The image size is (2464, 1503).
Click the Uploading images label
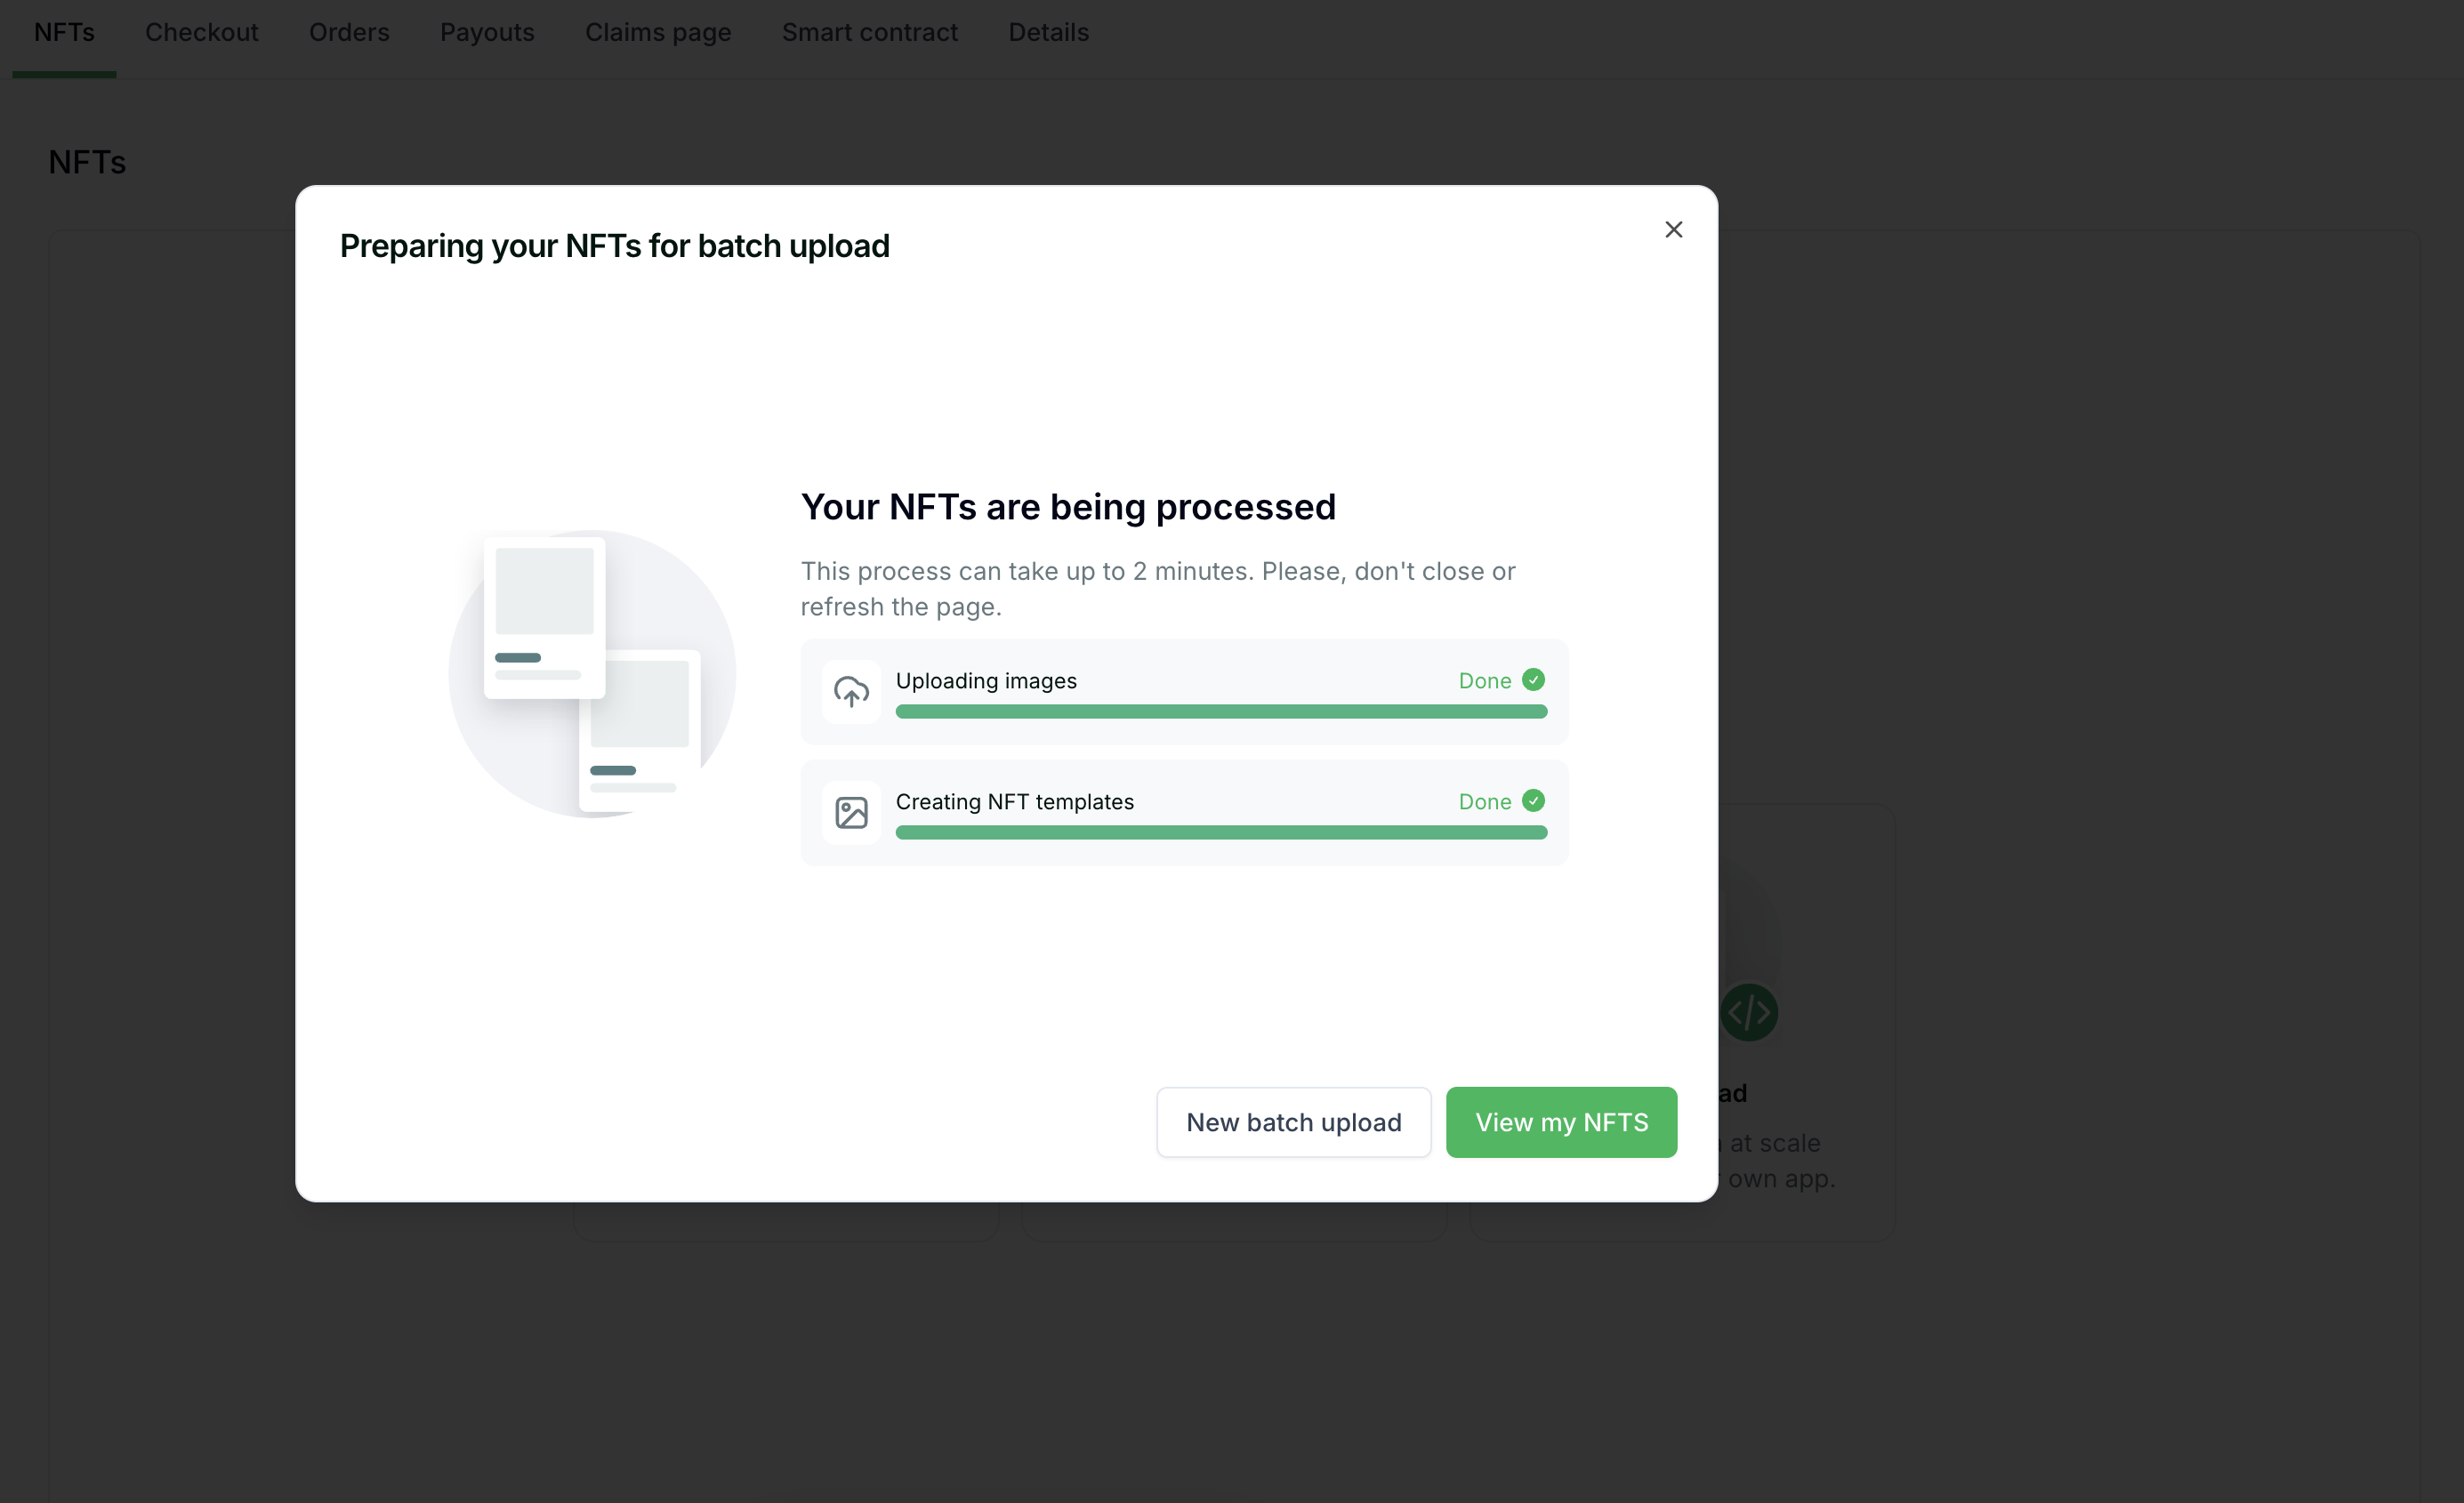pyautogui.click(x=986, y=681)
